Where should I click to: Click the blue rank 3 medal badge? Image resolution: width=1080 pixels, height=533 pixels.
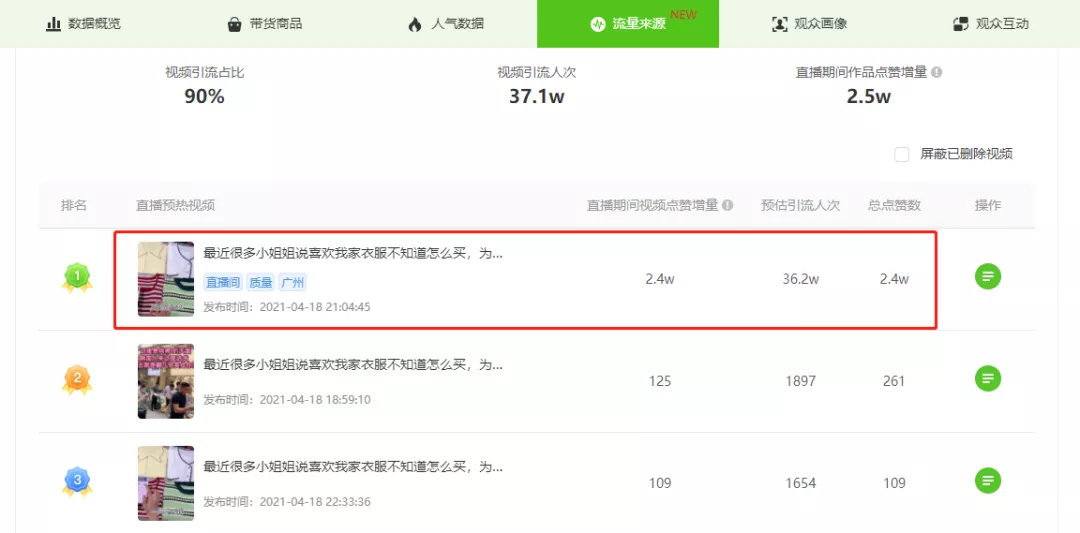click(x=76, y=482)
